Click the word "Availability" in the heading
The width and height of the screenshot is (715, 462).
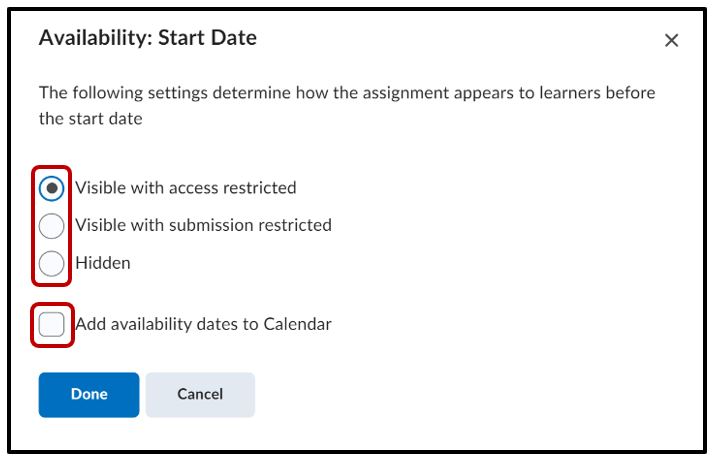(x=91, y=38)
